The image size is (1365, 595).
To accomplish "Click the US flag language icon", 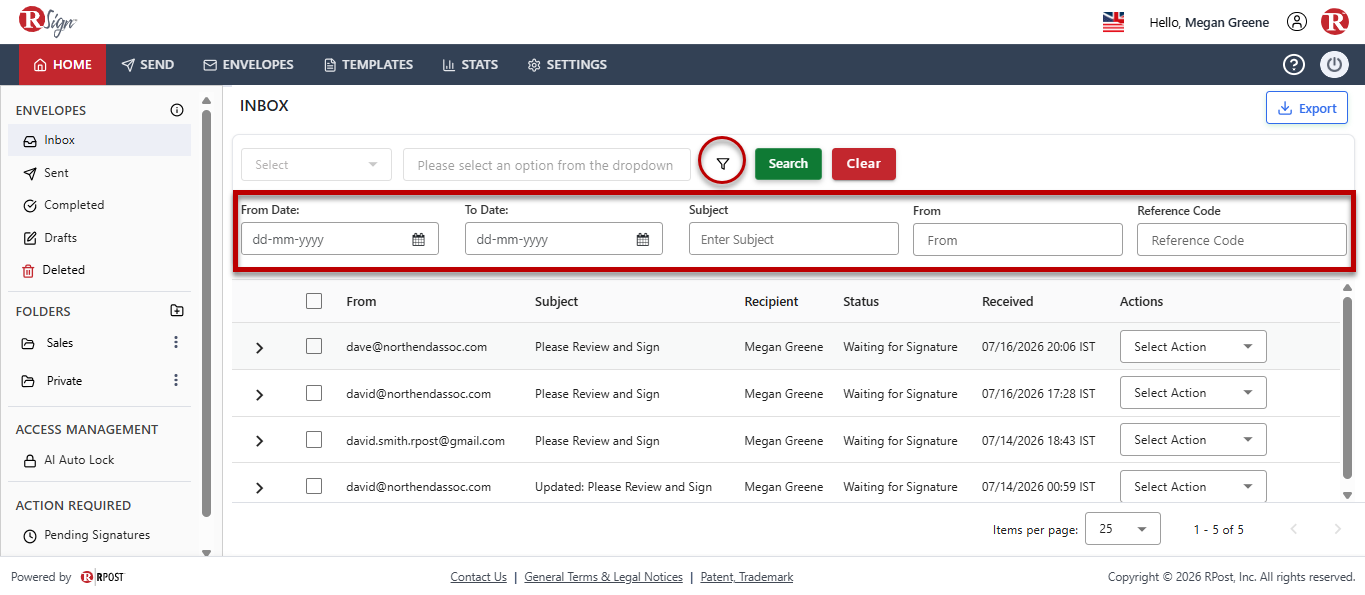I will (x=1114, y=22).
